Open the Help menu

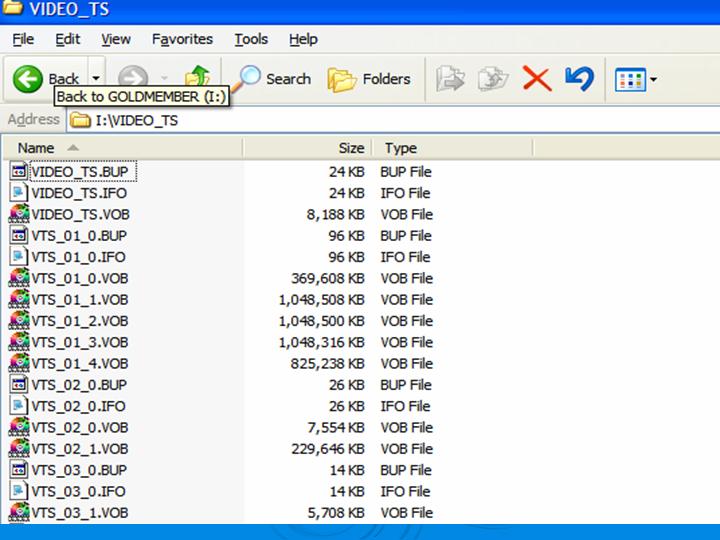pyautogui.click(x=303, y=39)
